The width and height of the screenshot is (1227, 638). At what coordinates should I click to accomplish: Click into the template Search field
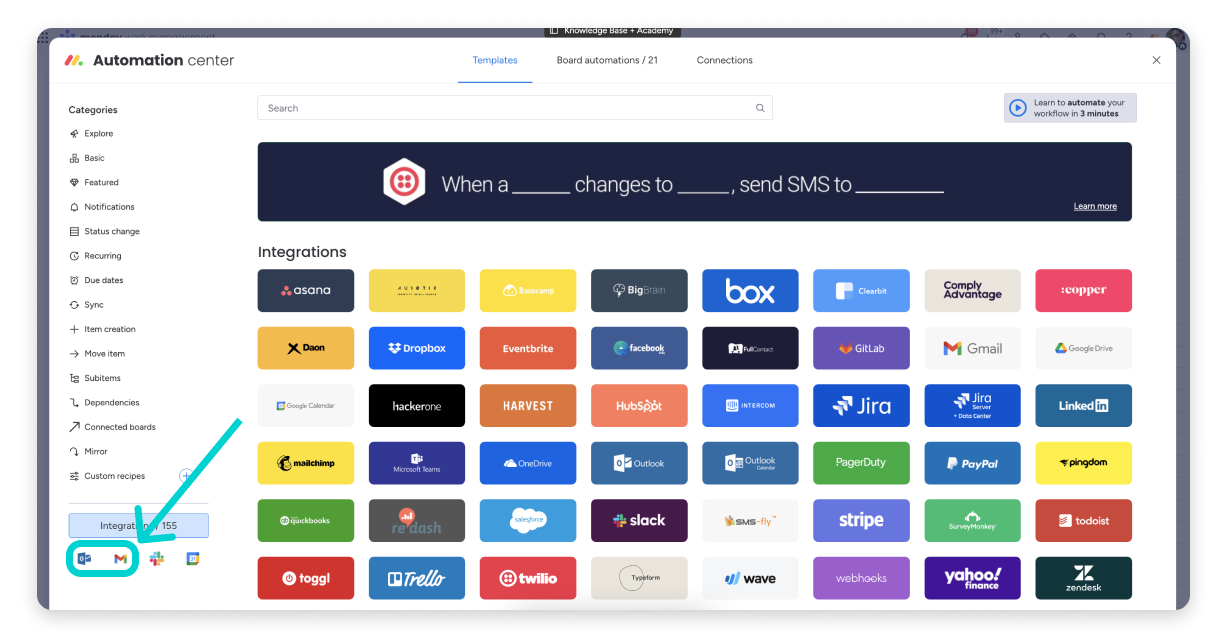515,108
